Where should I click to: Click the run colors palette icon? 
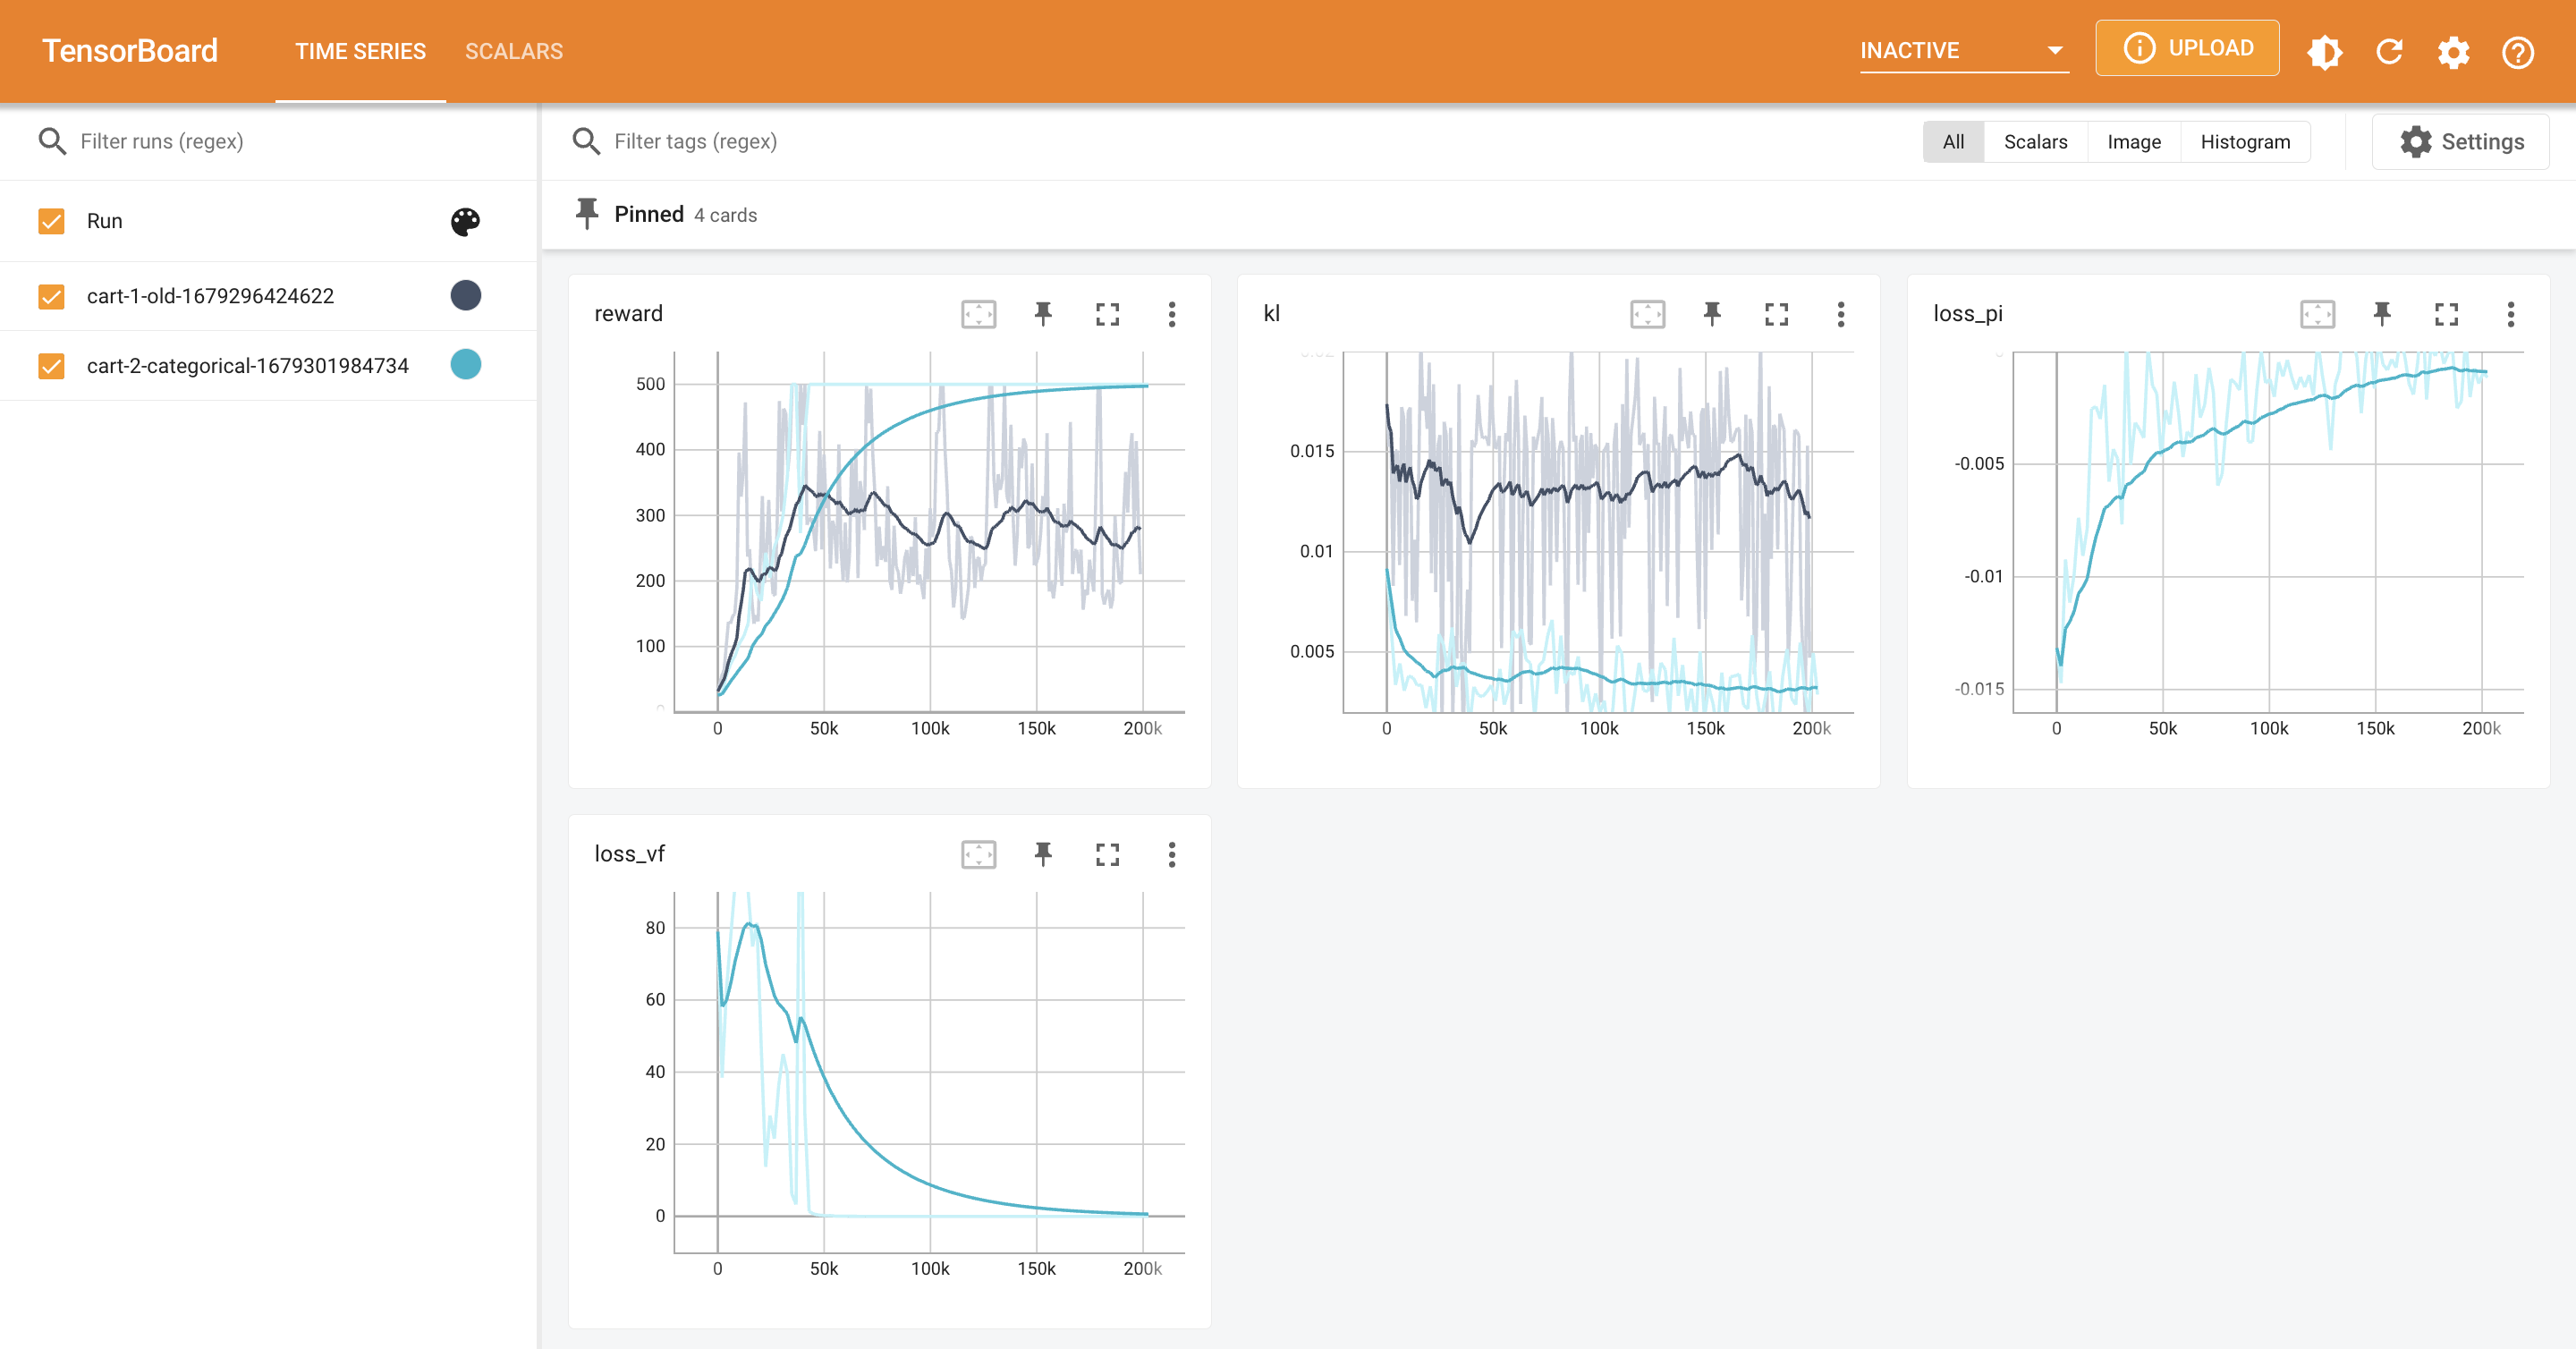click(x=465, y=221)
